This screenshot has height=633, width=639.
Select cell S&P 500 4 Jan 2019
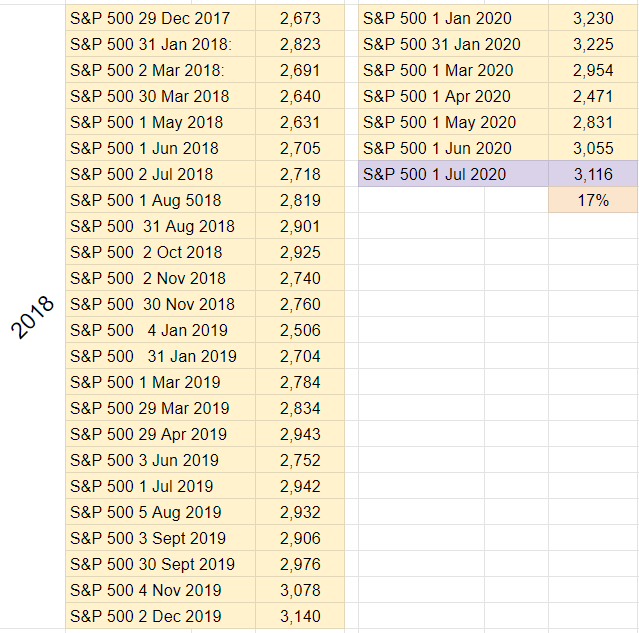[160, 330]
